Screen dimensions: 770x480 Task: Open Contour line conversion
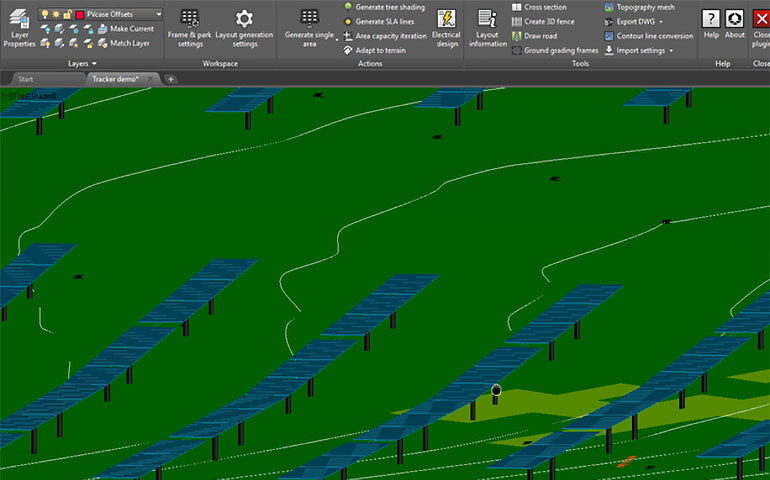(649, 36)
